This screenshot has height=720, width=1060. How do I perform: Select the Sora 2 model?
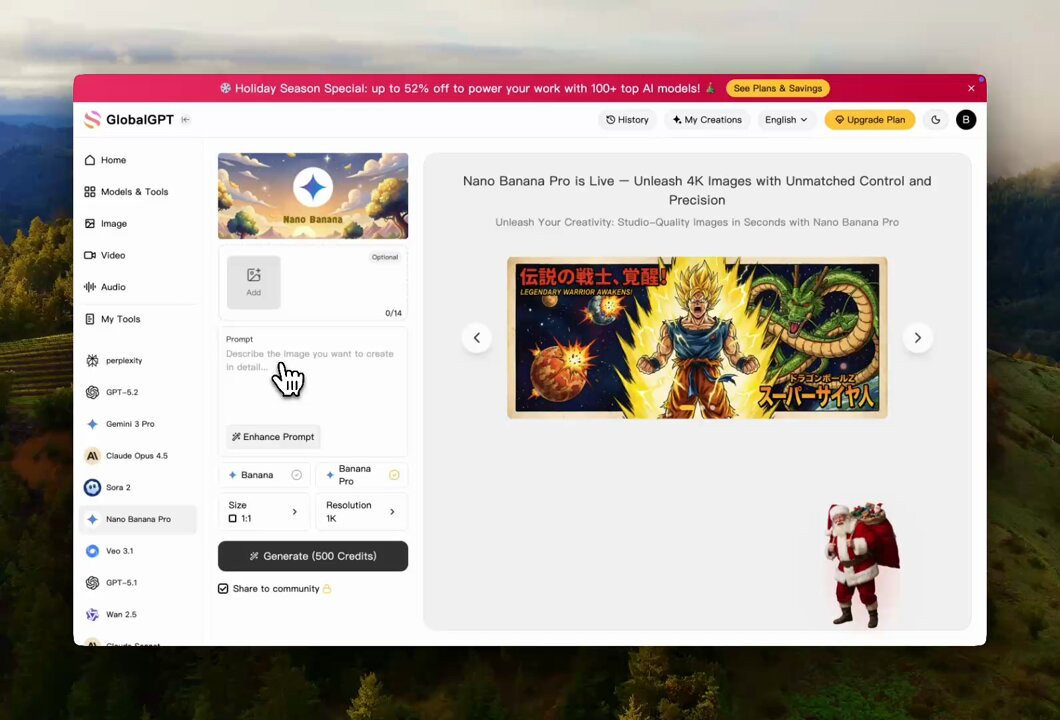click(138, 487)
